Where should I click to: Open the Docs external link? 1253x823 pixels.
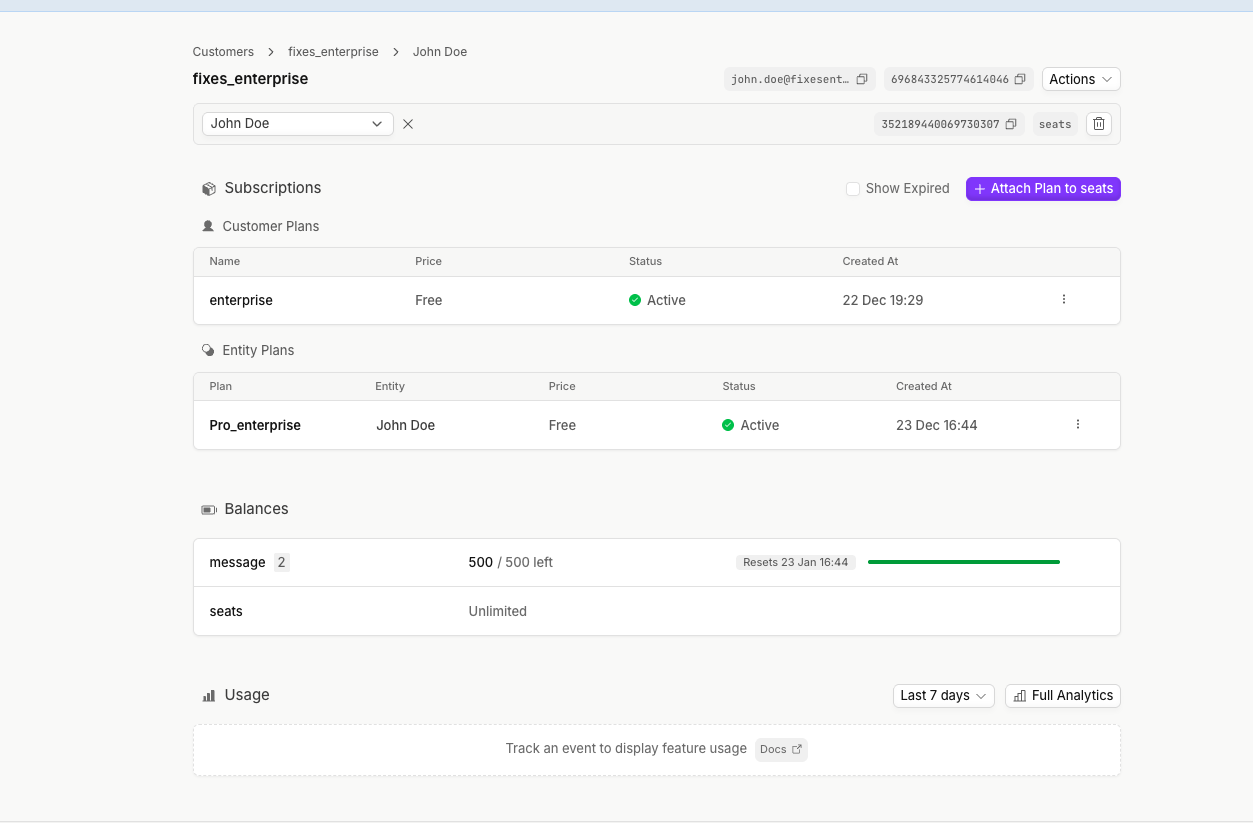coord(781,749)
